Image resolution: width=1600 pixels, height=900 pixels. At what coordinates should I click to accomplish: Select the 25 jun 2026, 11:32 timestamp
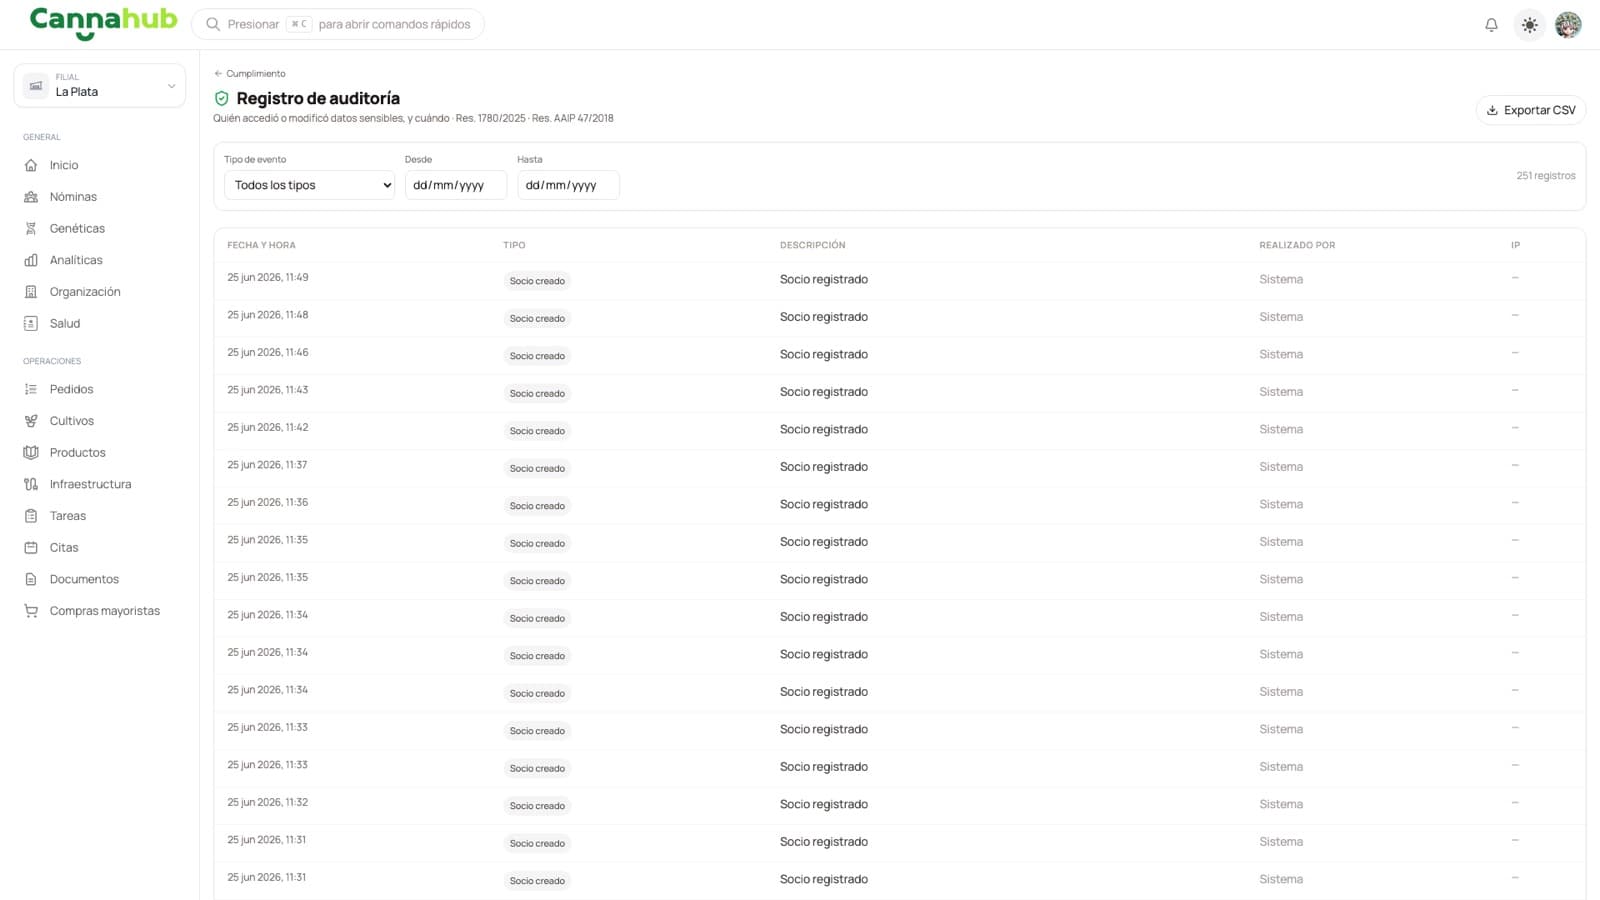[267, 802]
